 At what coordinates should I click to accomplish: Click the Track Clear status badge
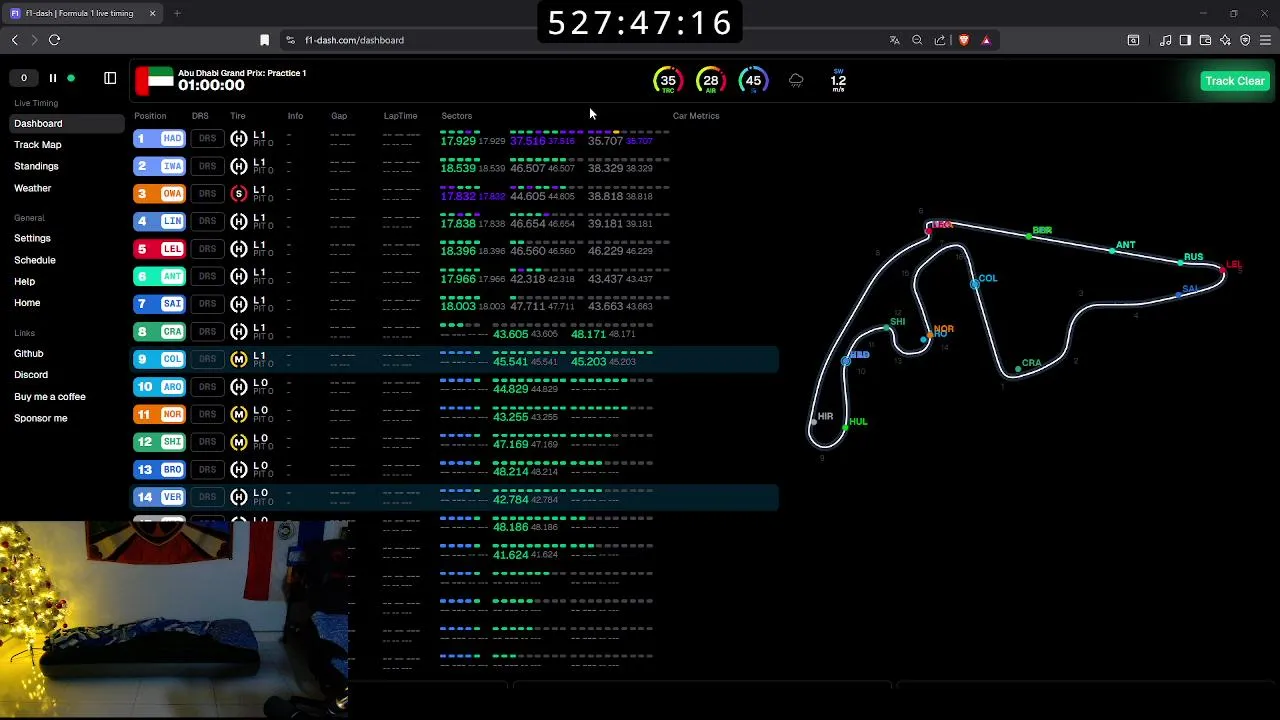tap(1235, 81)
